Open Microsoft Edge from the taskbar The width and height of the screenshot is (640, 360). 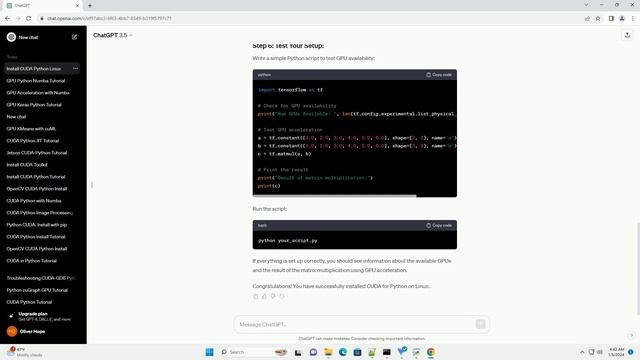click(342, 352)
